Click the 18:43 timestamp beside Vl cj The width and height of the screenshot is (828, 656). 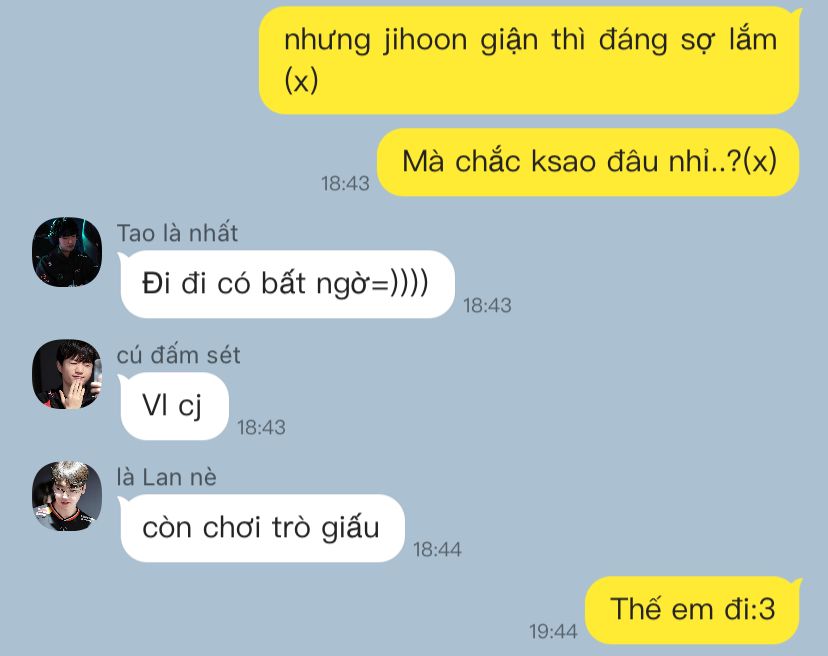pos(261,428)
